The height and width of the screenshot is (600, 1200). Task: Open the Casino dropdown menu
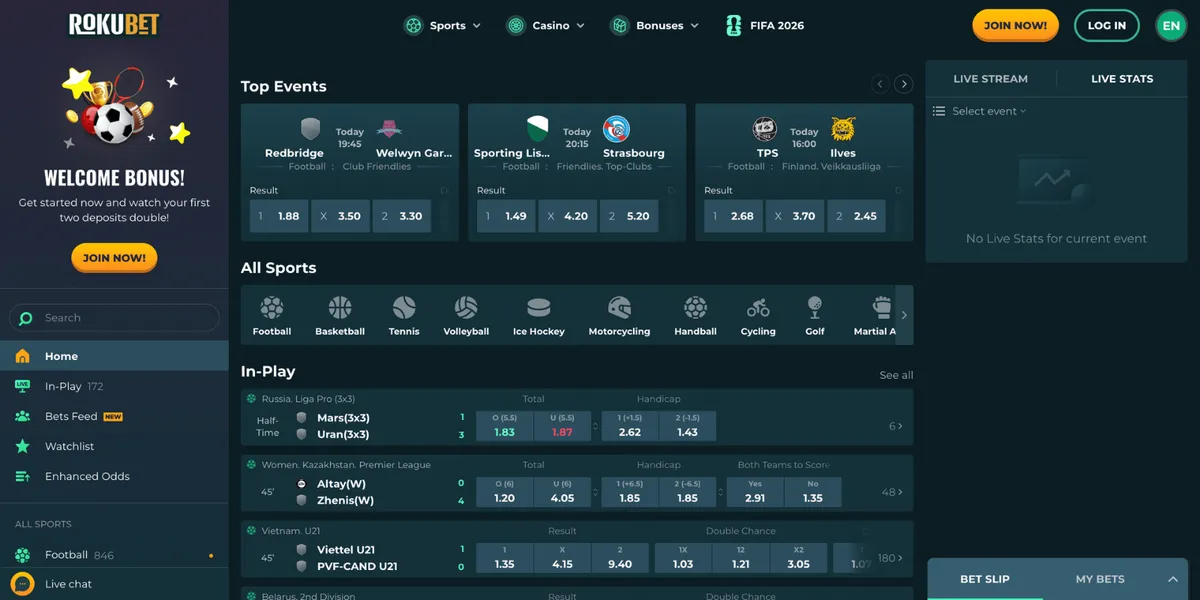click(x=545, y=25)
